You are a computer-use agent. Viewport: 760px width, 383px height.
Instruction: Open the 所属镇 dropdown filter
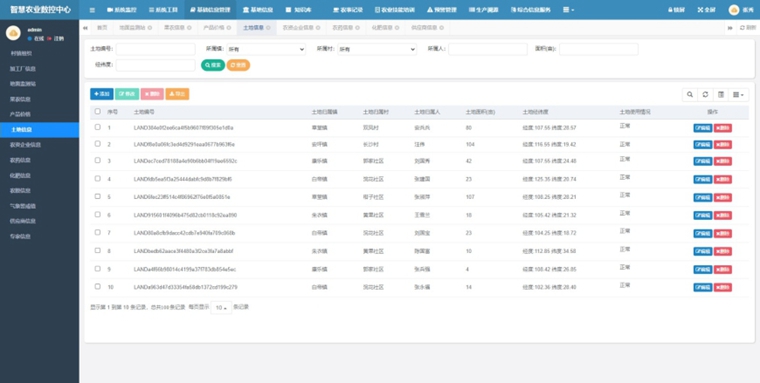click(x=266, y=49)
